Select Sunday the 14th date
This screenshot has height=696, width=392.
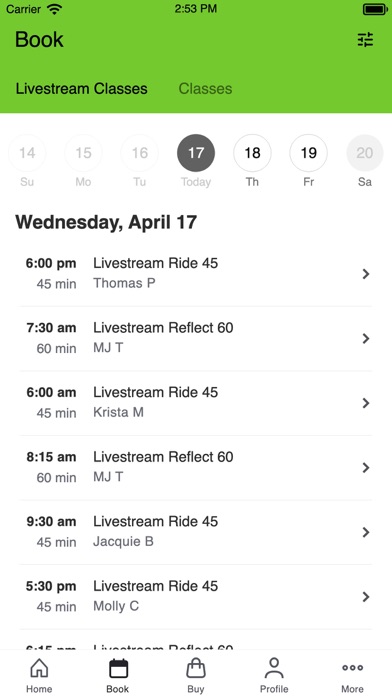(27, 153)
